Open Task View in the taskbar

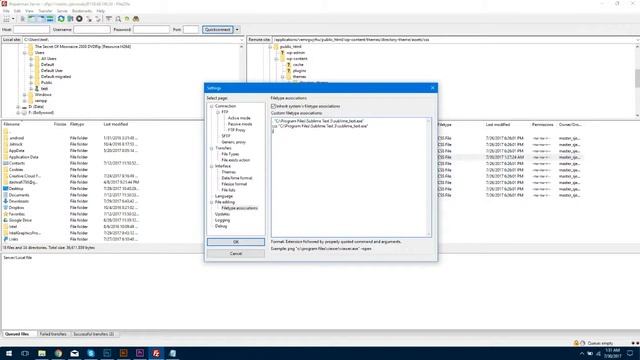click(25, 353)
